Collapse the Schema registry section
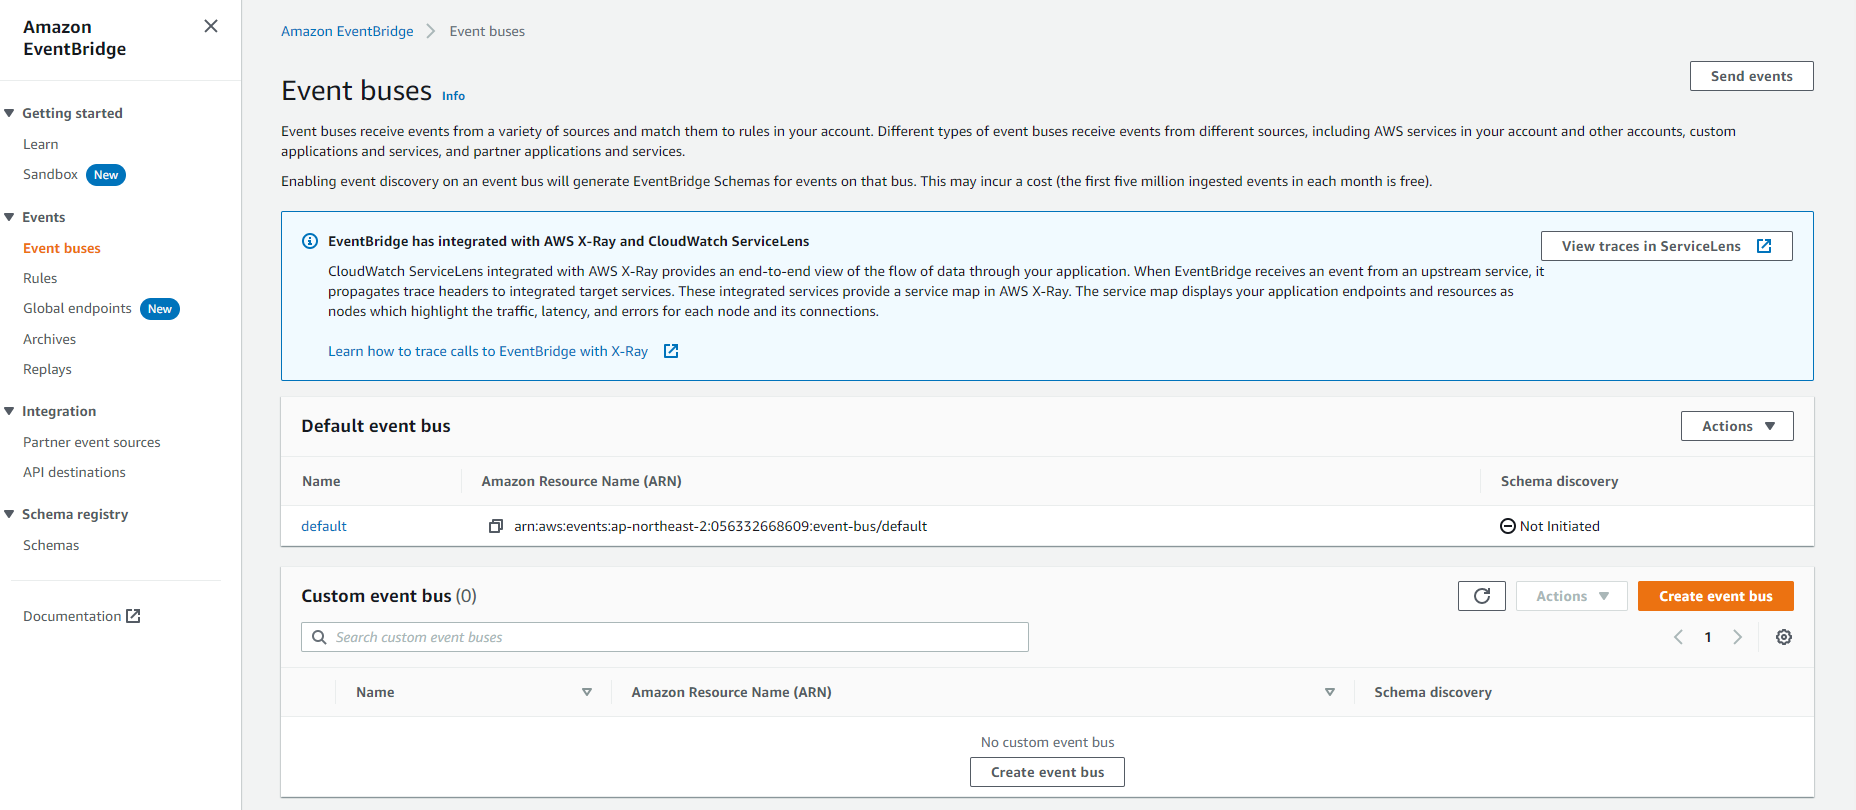1856x810 pixels. coord(10,514)
